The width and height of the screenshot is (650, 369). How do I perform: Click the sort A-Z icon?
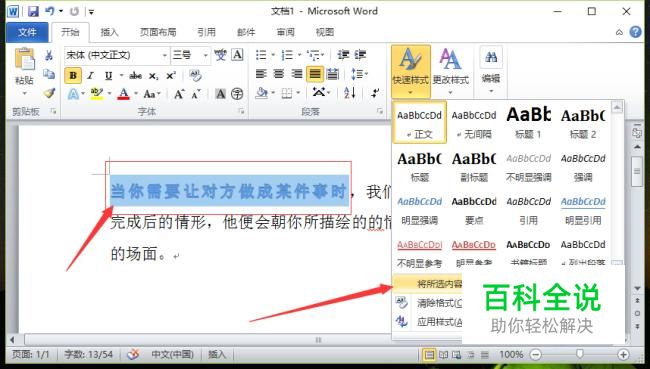[349, 93]
